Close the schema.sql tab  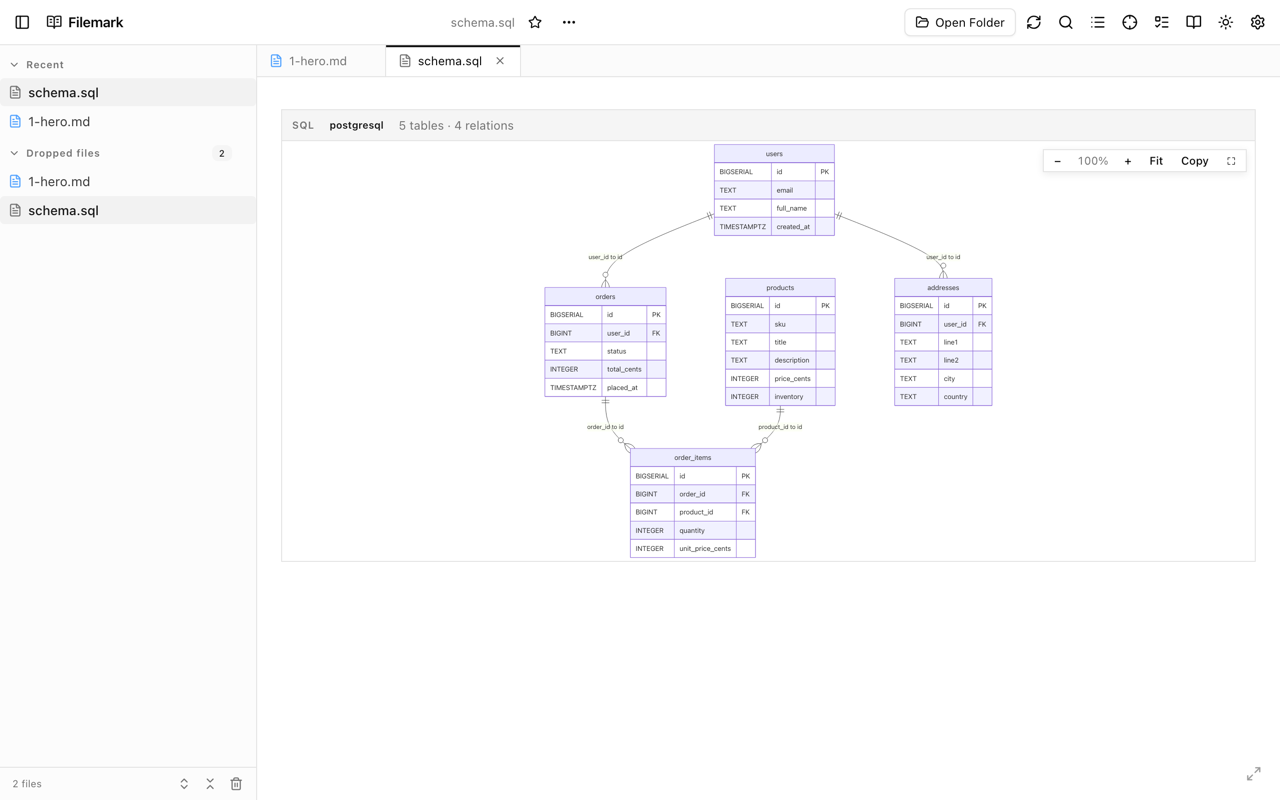point(500,61)
